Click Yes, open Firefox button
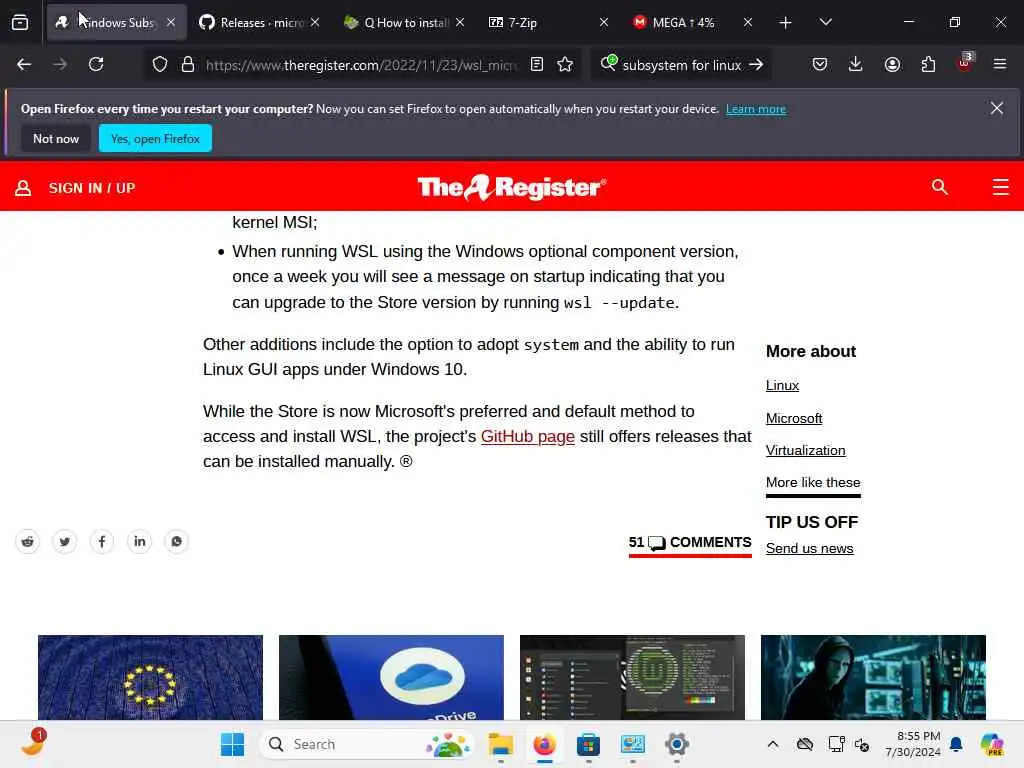Viewport: 1024px width, 768px height. tap(155, 138)
